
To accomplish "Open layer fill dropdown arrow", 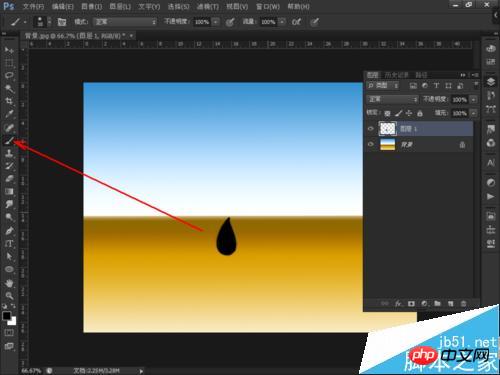I will click(x=473, y=113).
